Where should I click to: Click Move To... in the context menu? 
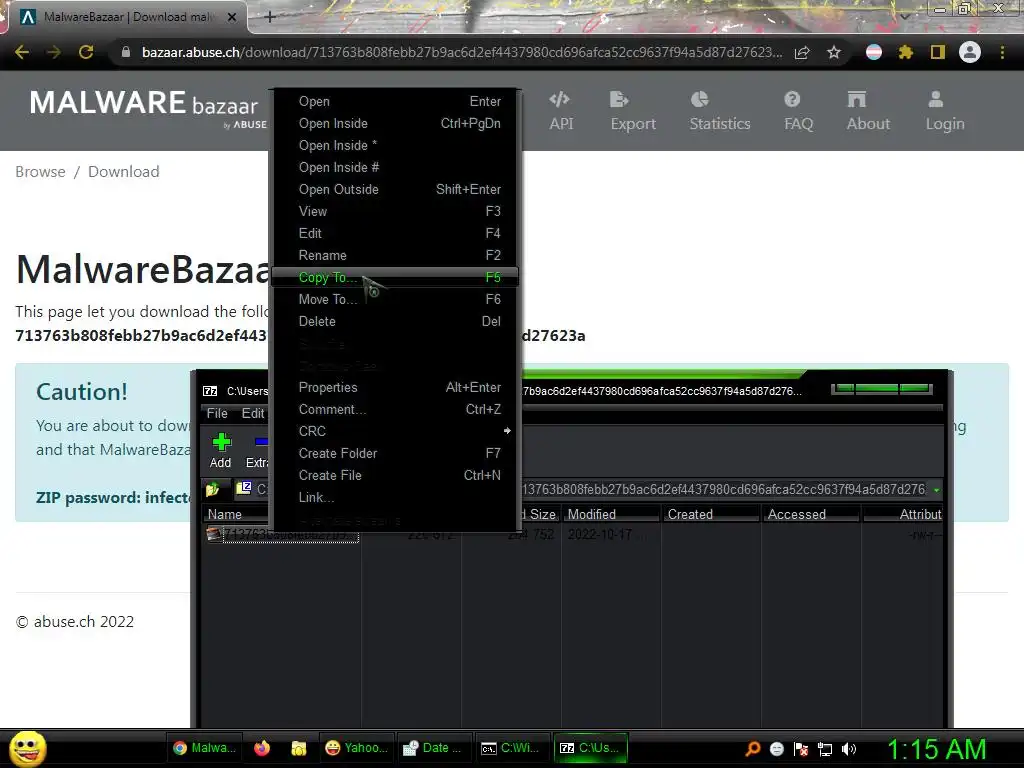point(394,299)
